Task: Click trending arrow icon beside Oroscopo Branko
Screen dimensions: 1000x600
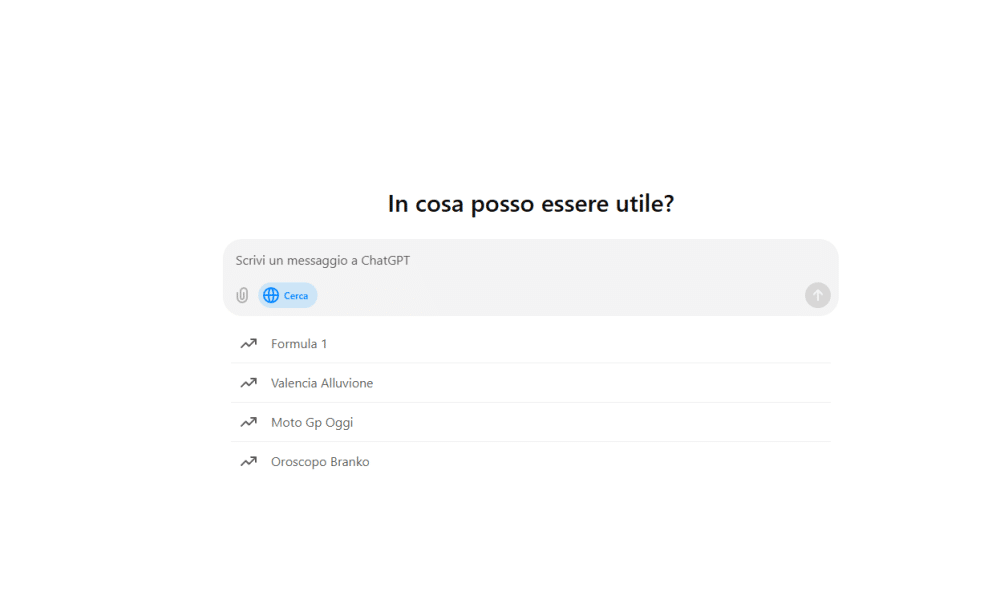Action: [x=249, y=462]
